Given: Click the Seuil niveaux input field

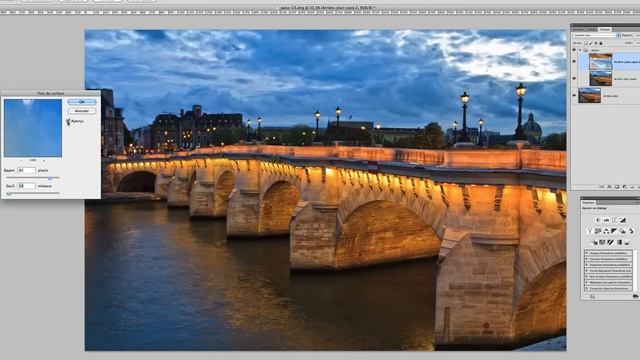Looking at the screenshot, I should (x=27, y=186).
